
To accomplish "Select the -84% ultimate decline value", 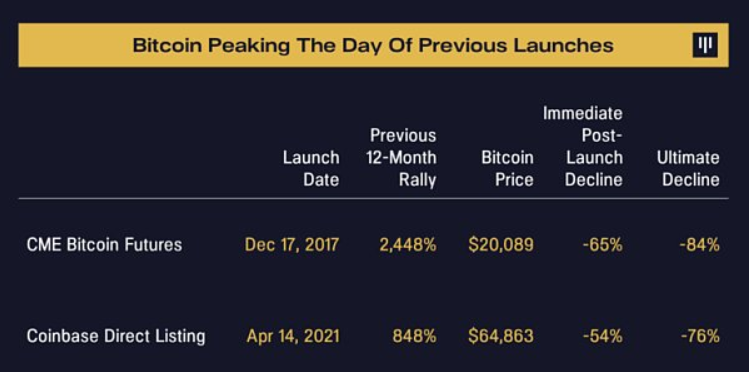I will [x=700, y=245].
